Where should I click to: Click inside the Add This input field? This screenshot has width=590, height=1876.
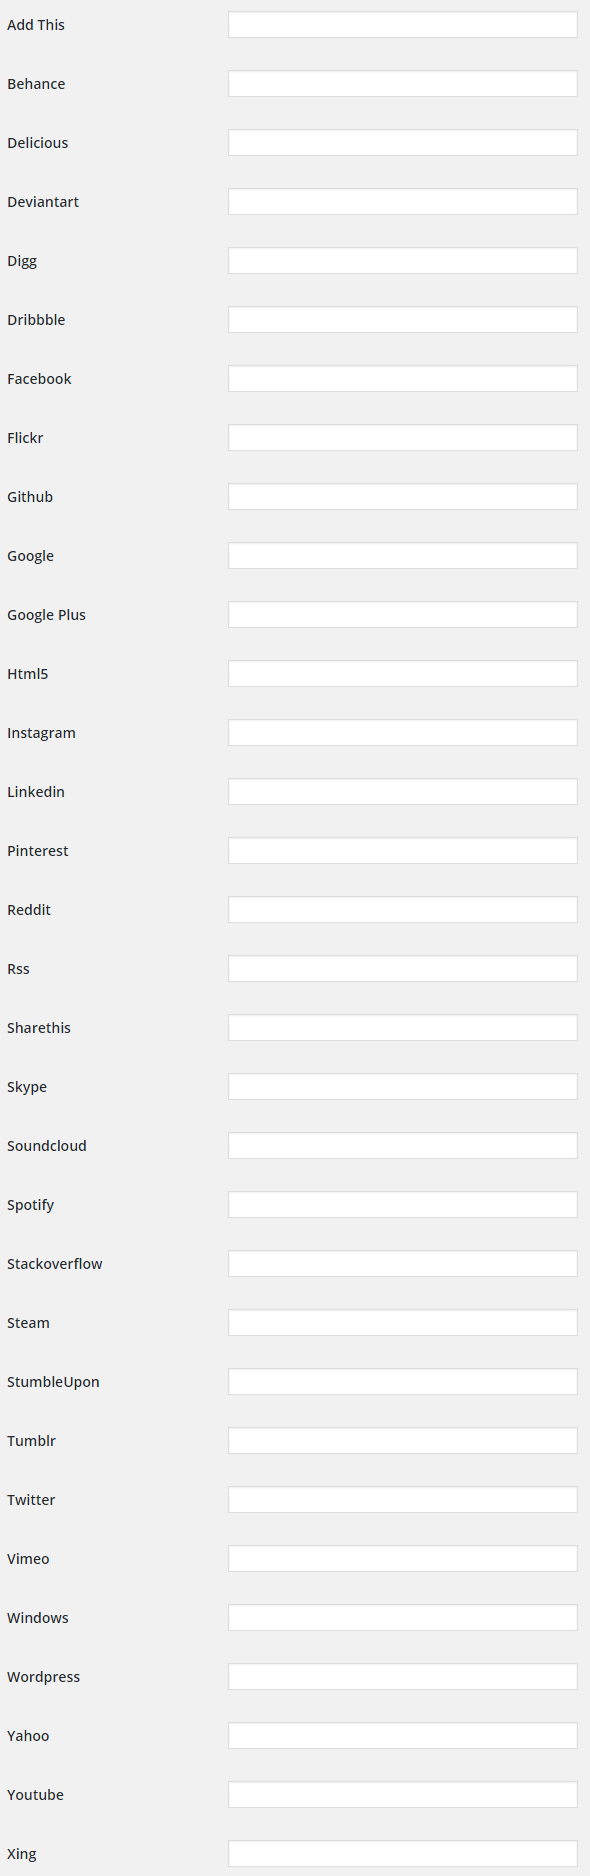pos(402,23)
